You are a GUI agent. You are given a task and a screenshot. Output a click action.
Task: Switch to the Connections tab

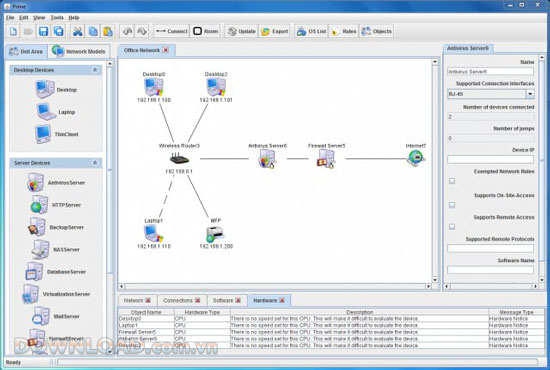182,301
